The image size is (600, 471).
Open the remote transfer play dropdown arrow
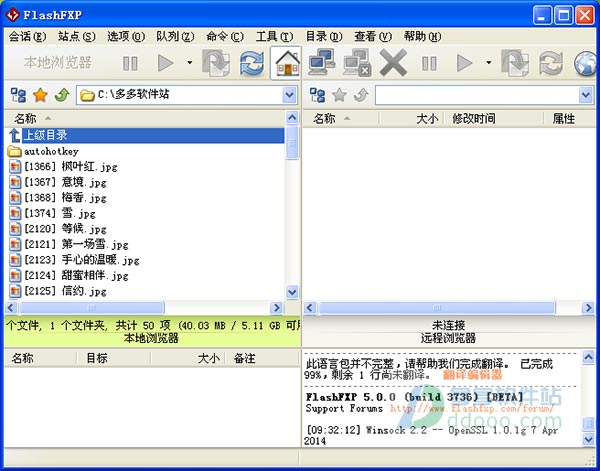coord(489,62)
